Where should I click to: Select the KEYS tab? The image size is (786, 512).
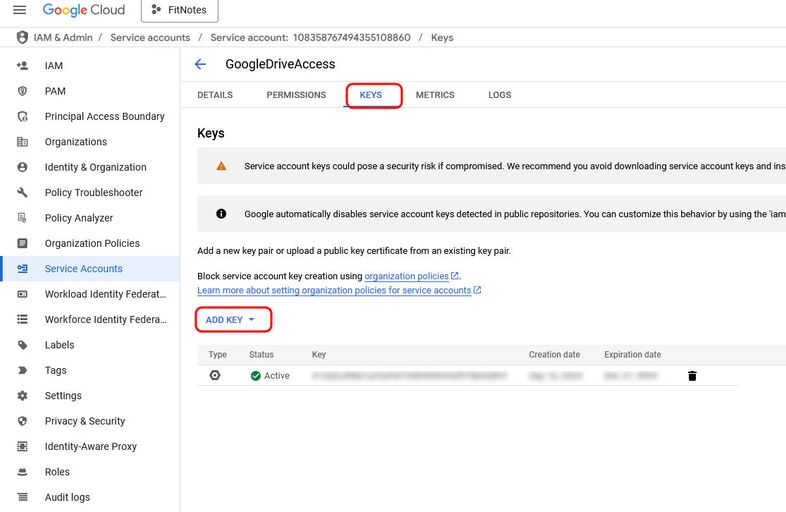pyautogui.click(x=371, y=95)
